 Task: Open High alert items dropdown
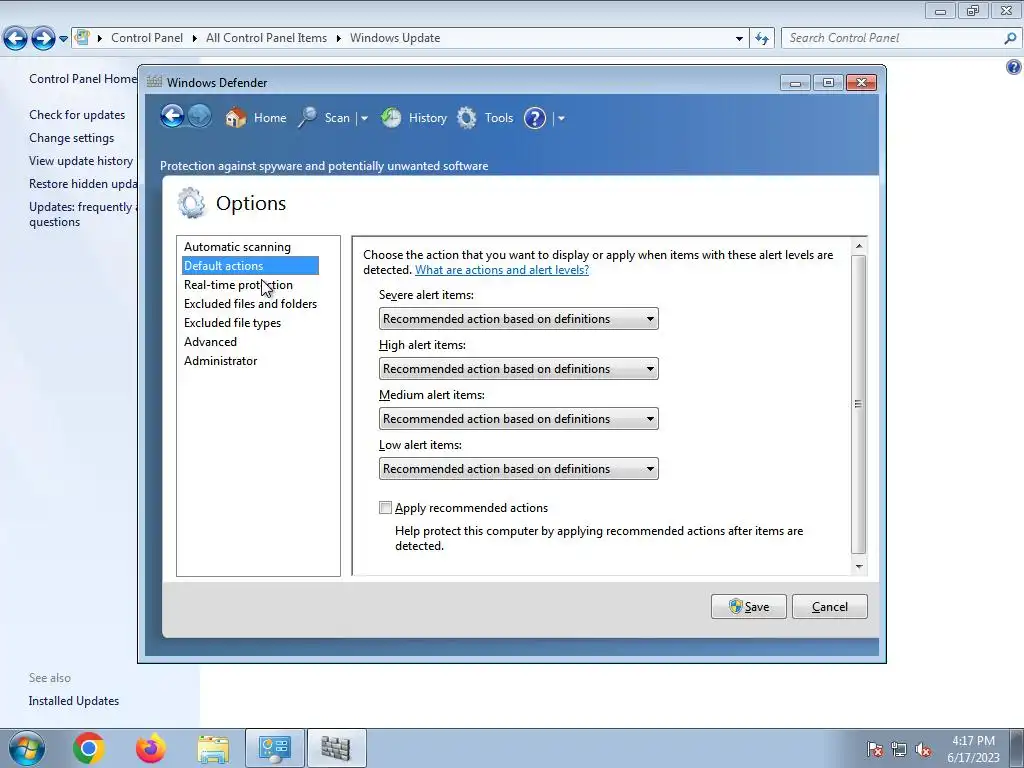click(519, 369)
